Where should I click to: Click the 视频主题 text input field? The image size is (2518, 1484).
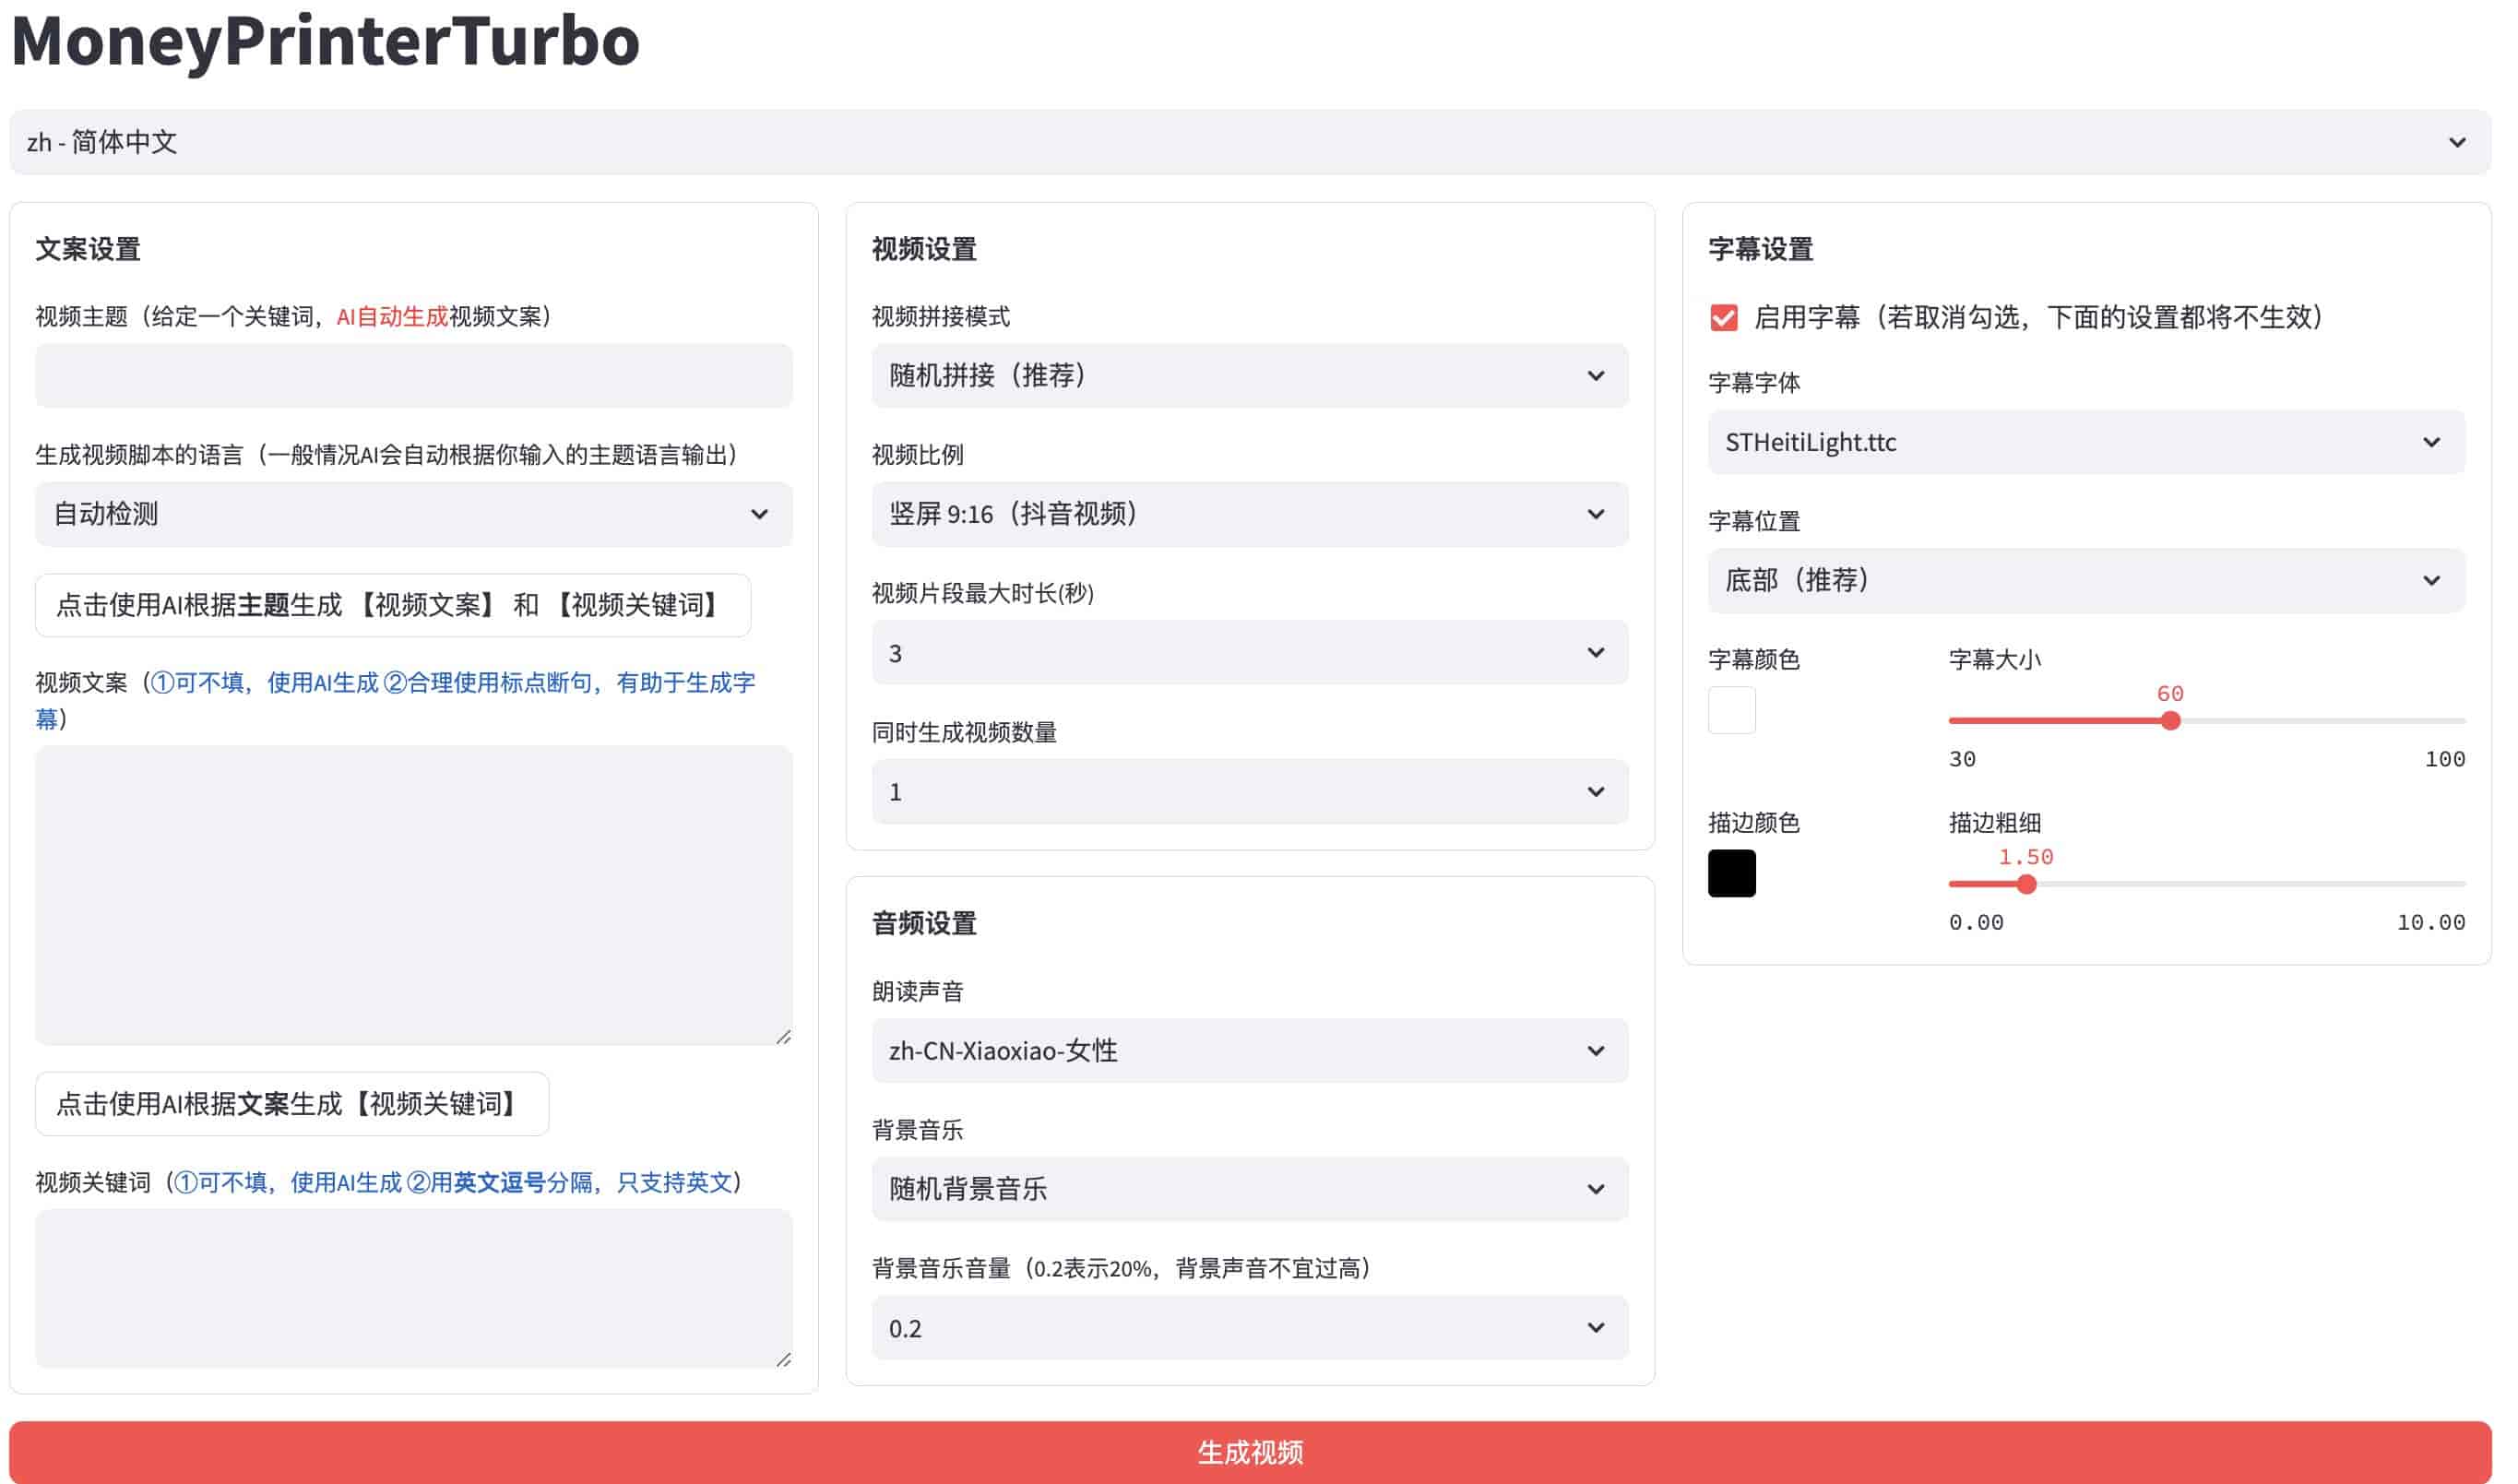click(413, 376)
